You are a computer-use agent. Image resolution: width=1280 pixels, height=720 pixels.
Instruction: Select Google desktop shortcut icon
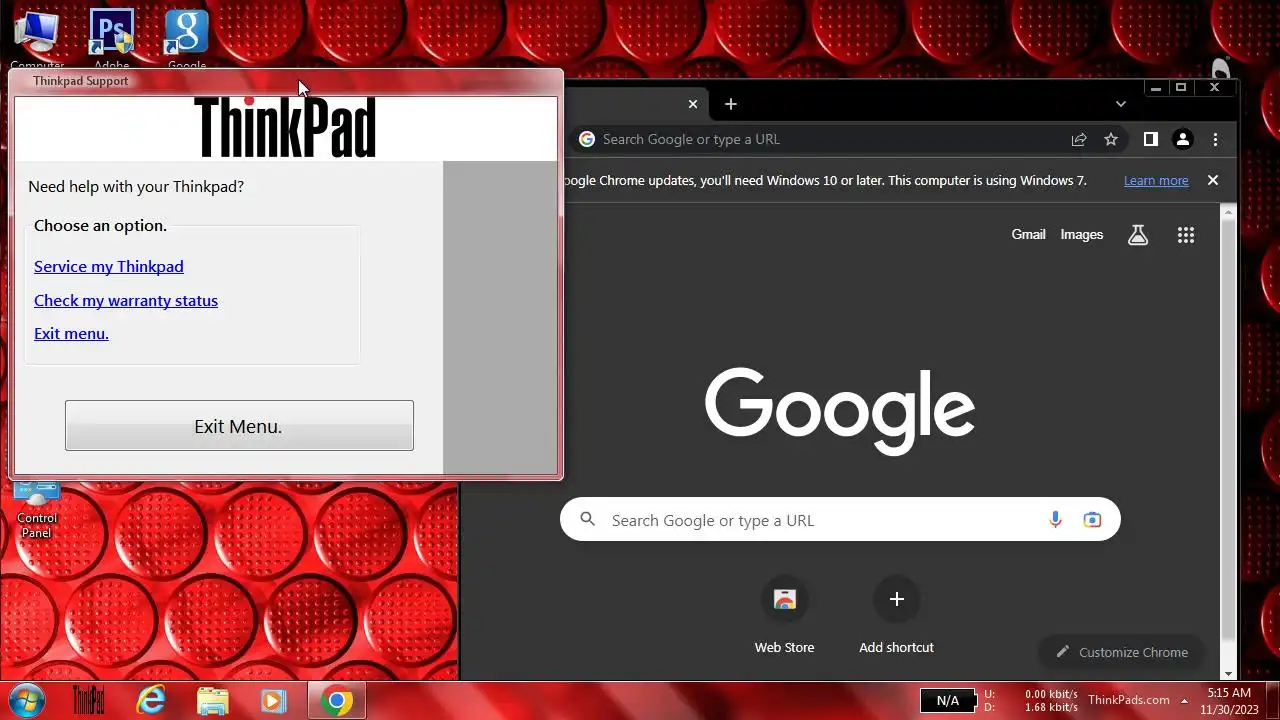[x=187, y=38]
